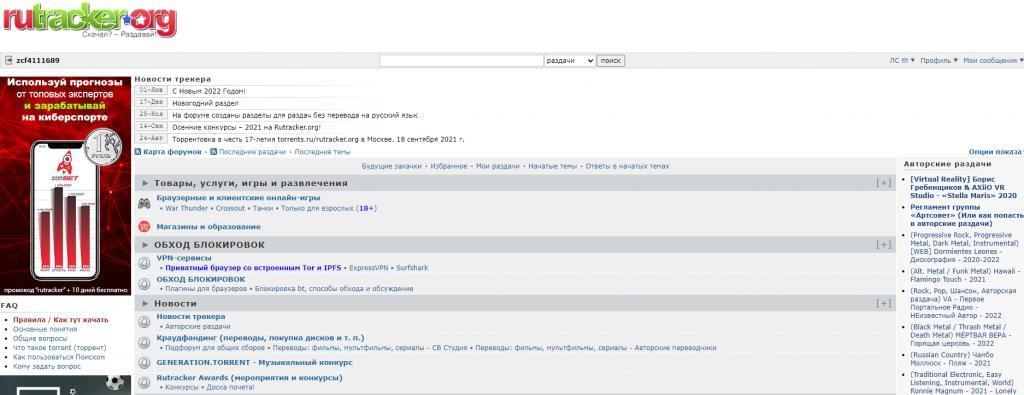Click the forum icon beside GENERATION.TORRENT
This screenshot has width=1024, height=395.
click(144, 362)
